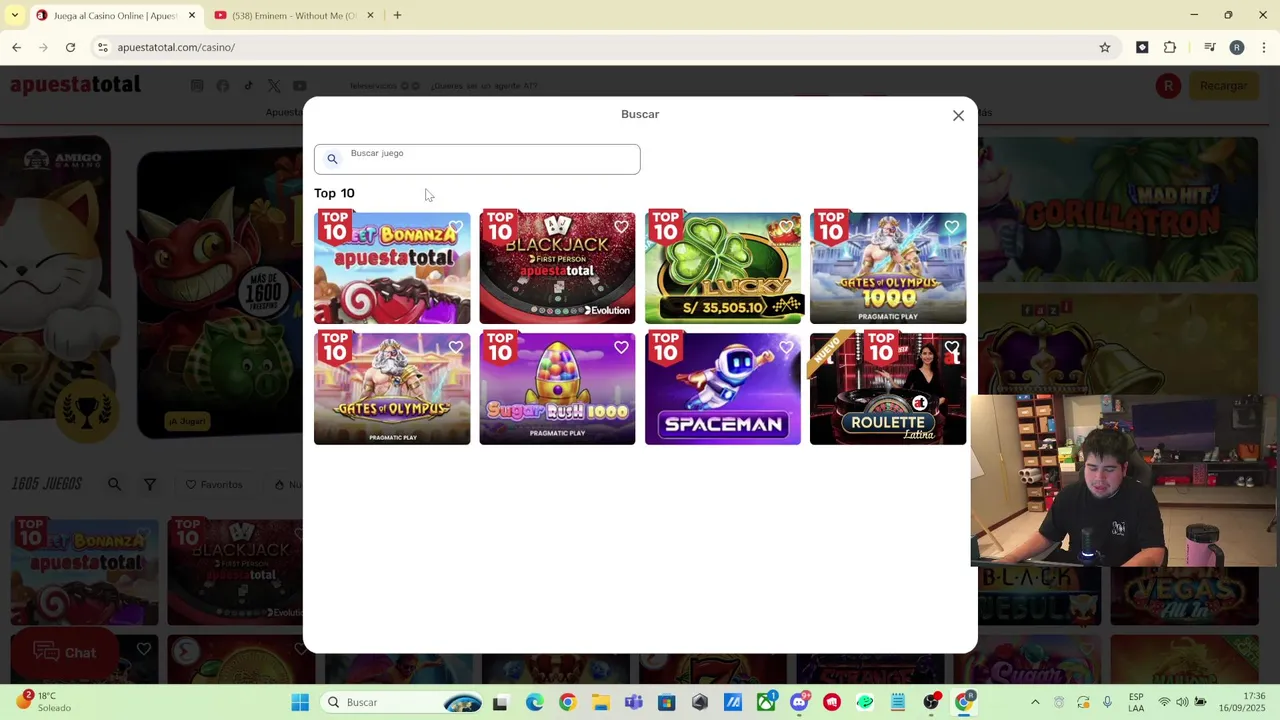Open the Gates of Olympus 1000 game

888,268
